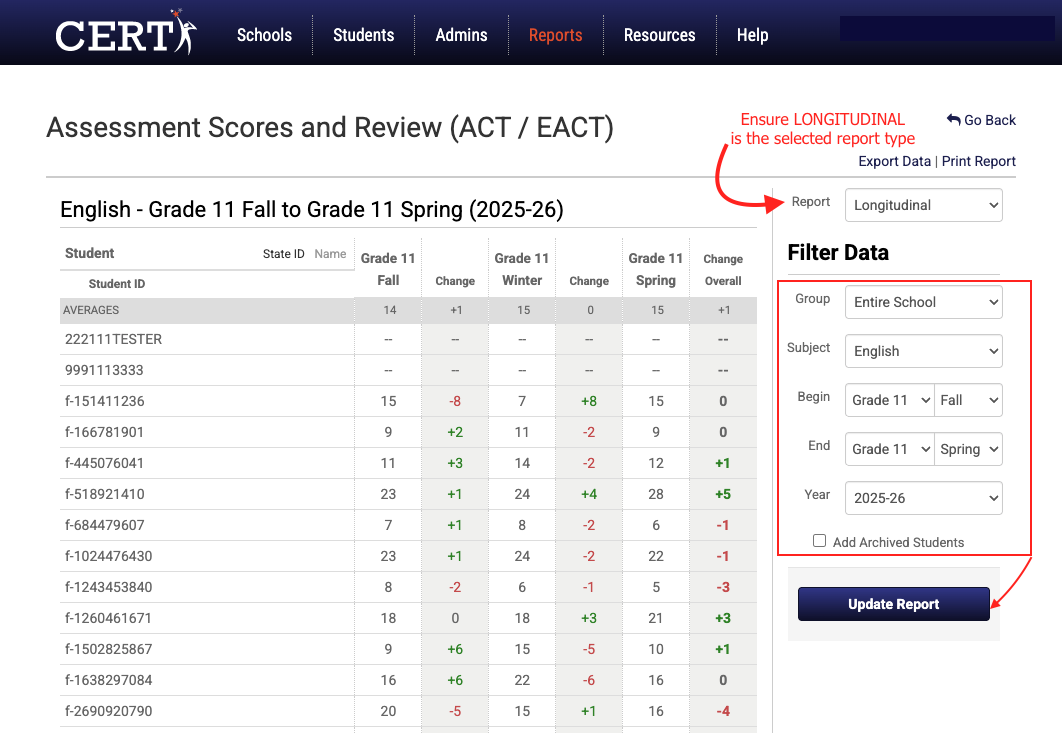This screenshot has height=733, width=1062.
Task: Open the Begin term dropdown showing Fall
Action: point(968,400)
